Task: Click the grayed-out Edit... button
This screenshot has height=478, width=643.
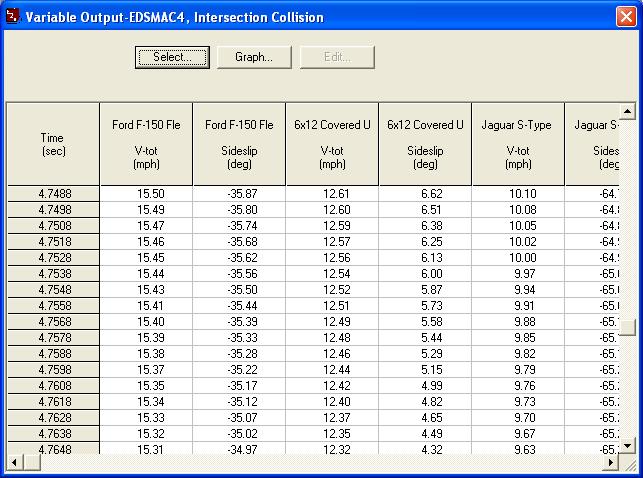Action: 337,57
